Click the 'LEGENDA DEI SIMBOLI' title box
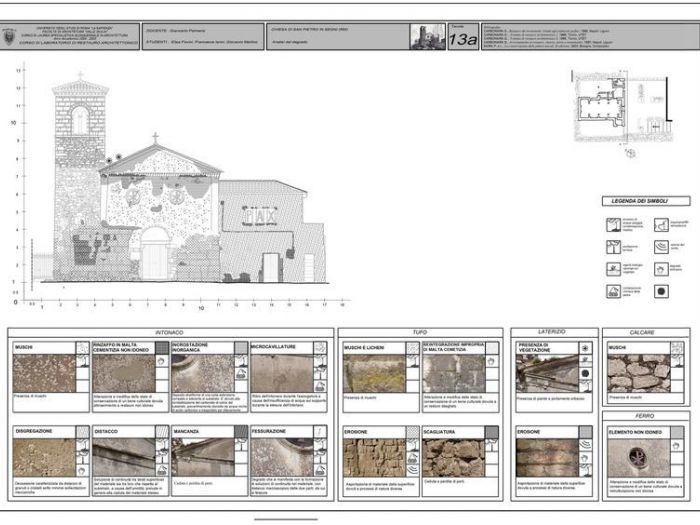 point(646,201)
